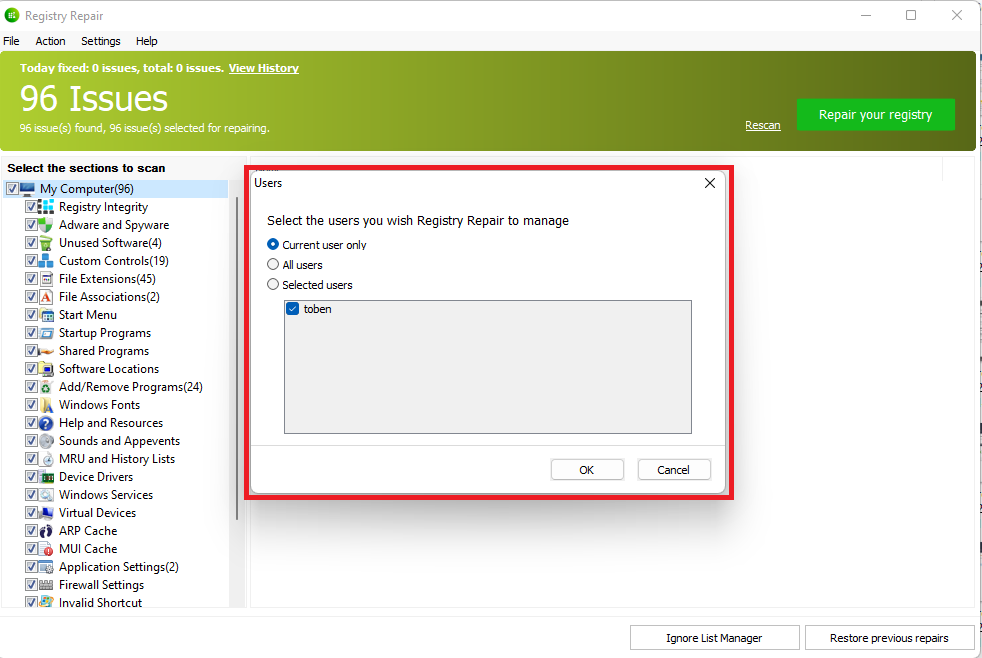
Task: Select the Help and Resources icon
Action: 46,423
